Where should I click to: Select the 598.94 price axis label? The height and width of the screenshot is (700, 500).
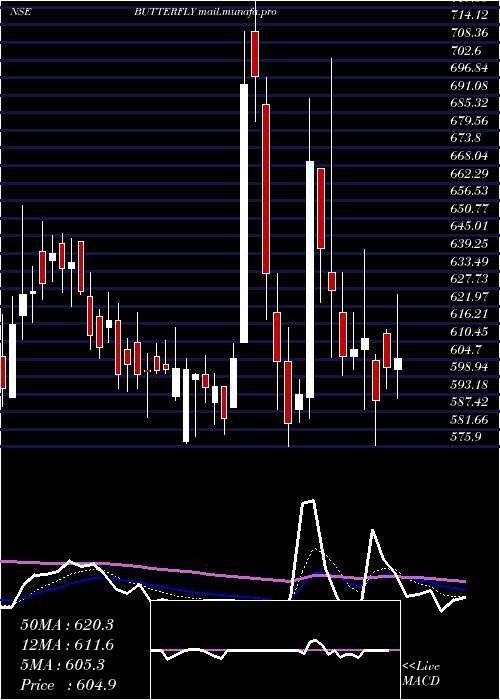coord(469,366)
